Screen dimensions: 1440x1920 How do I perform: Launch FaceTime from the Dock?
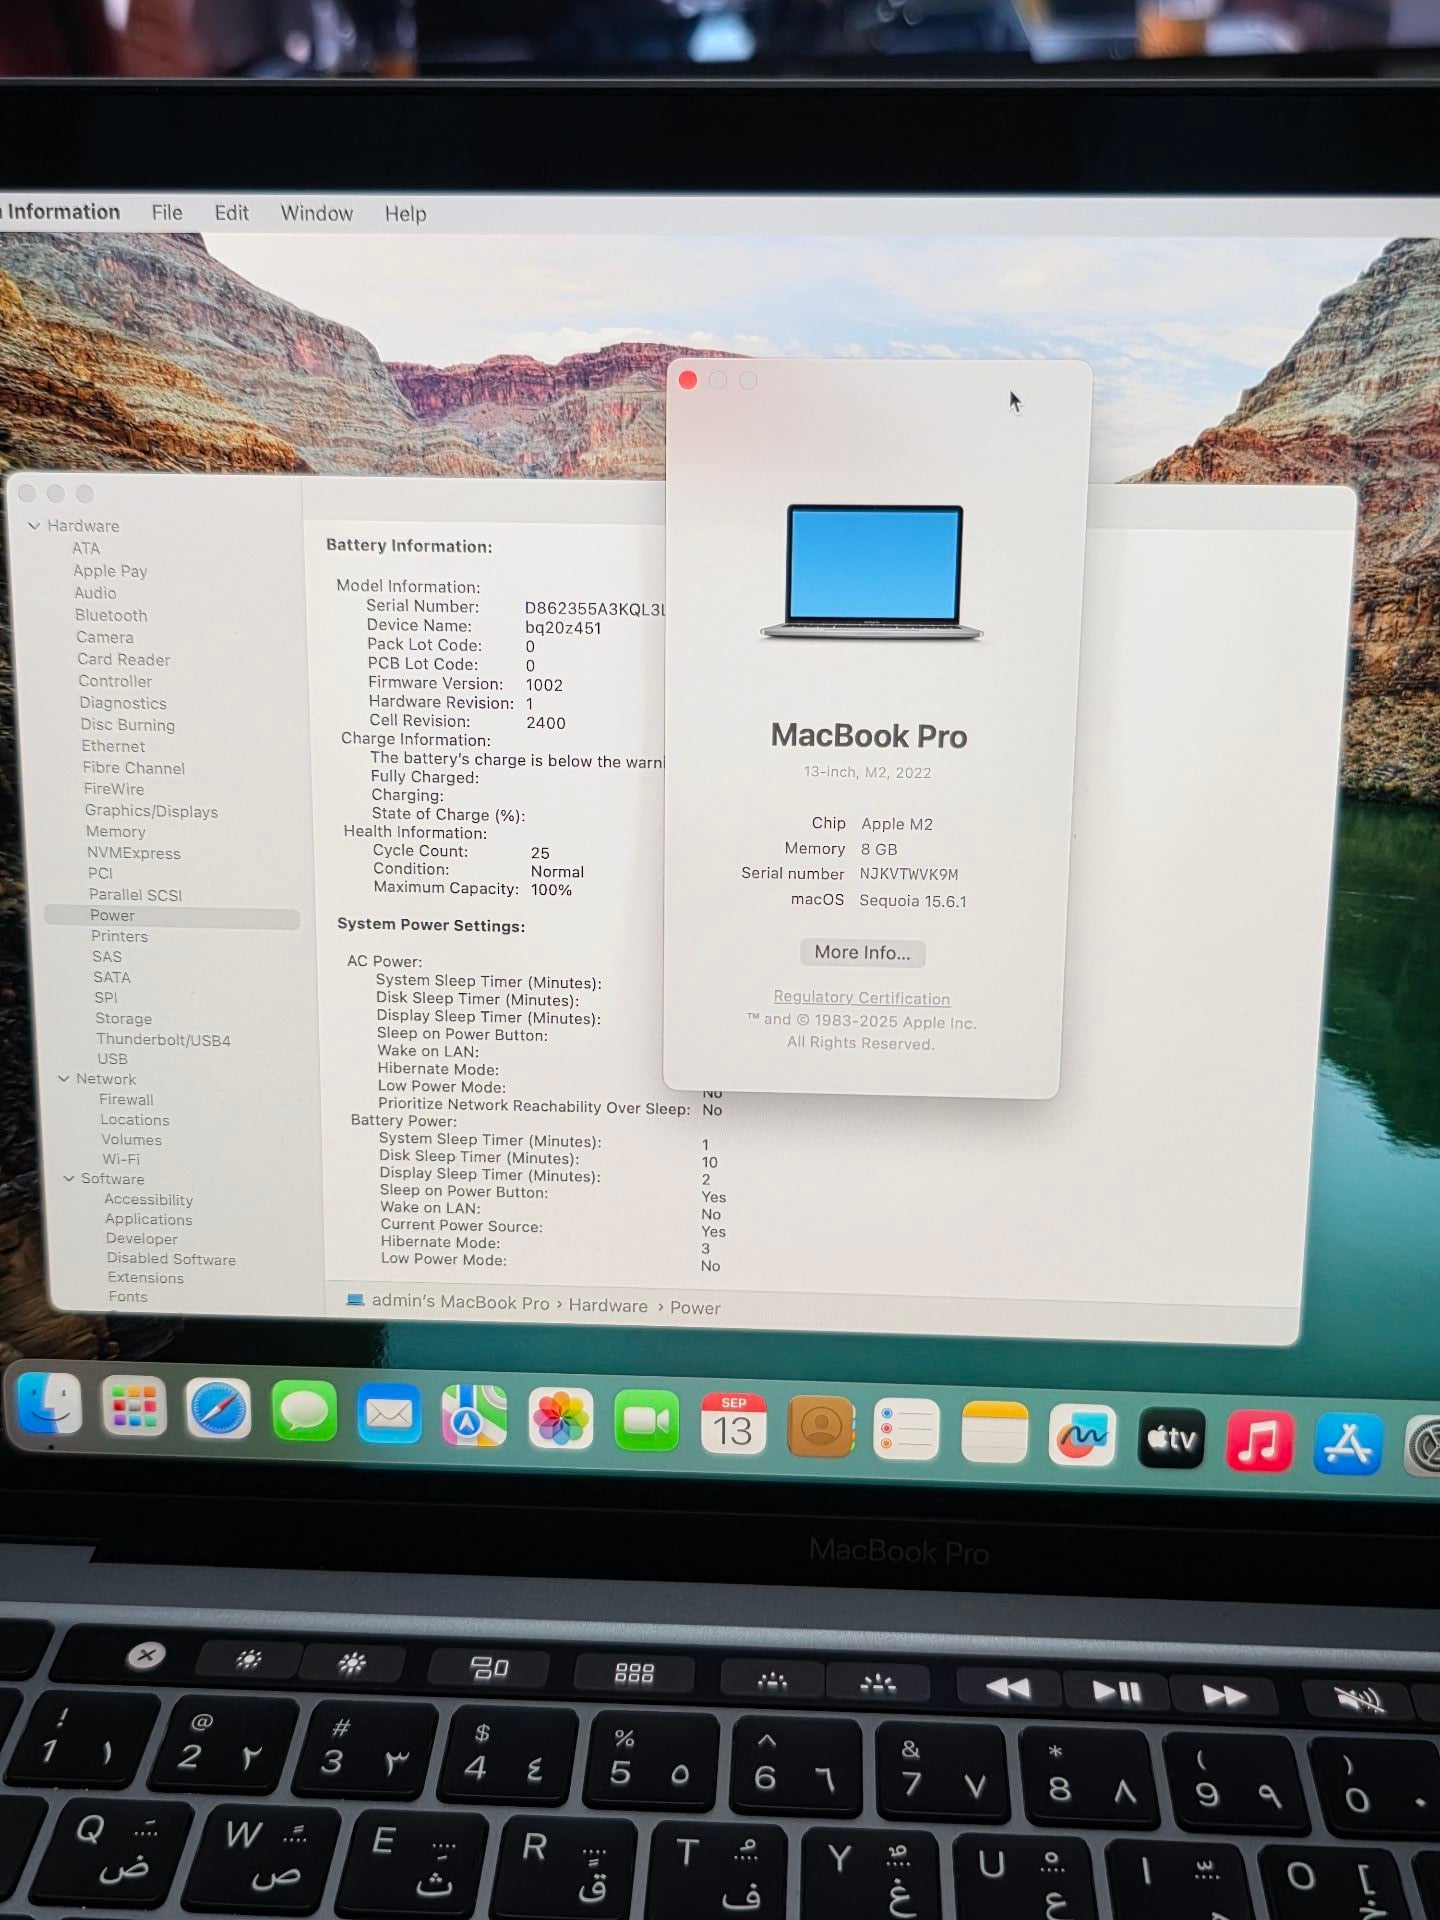coord(646,1421)
